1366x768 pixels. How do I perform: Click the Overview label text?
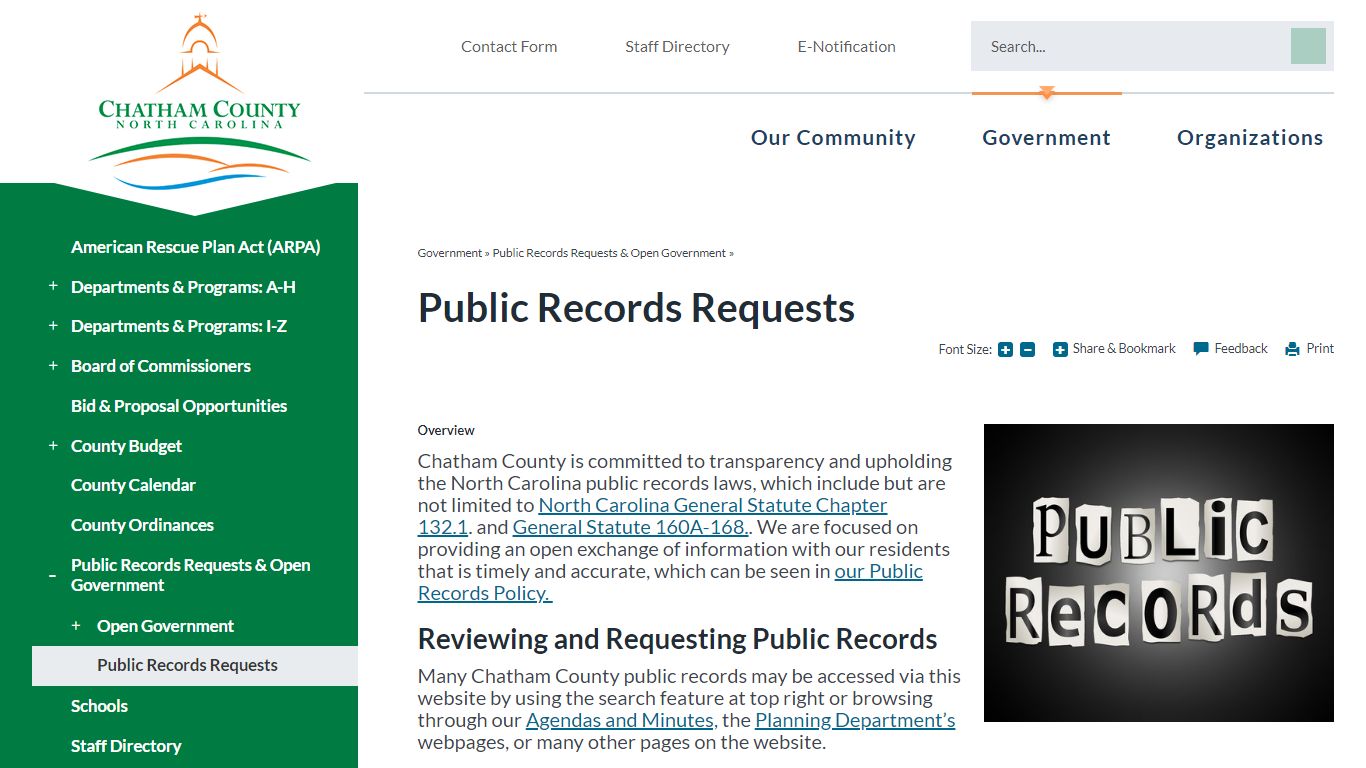tap(446, 430)
